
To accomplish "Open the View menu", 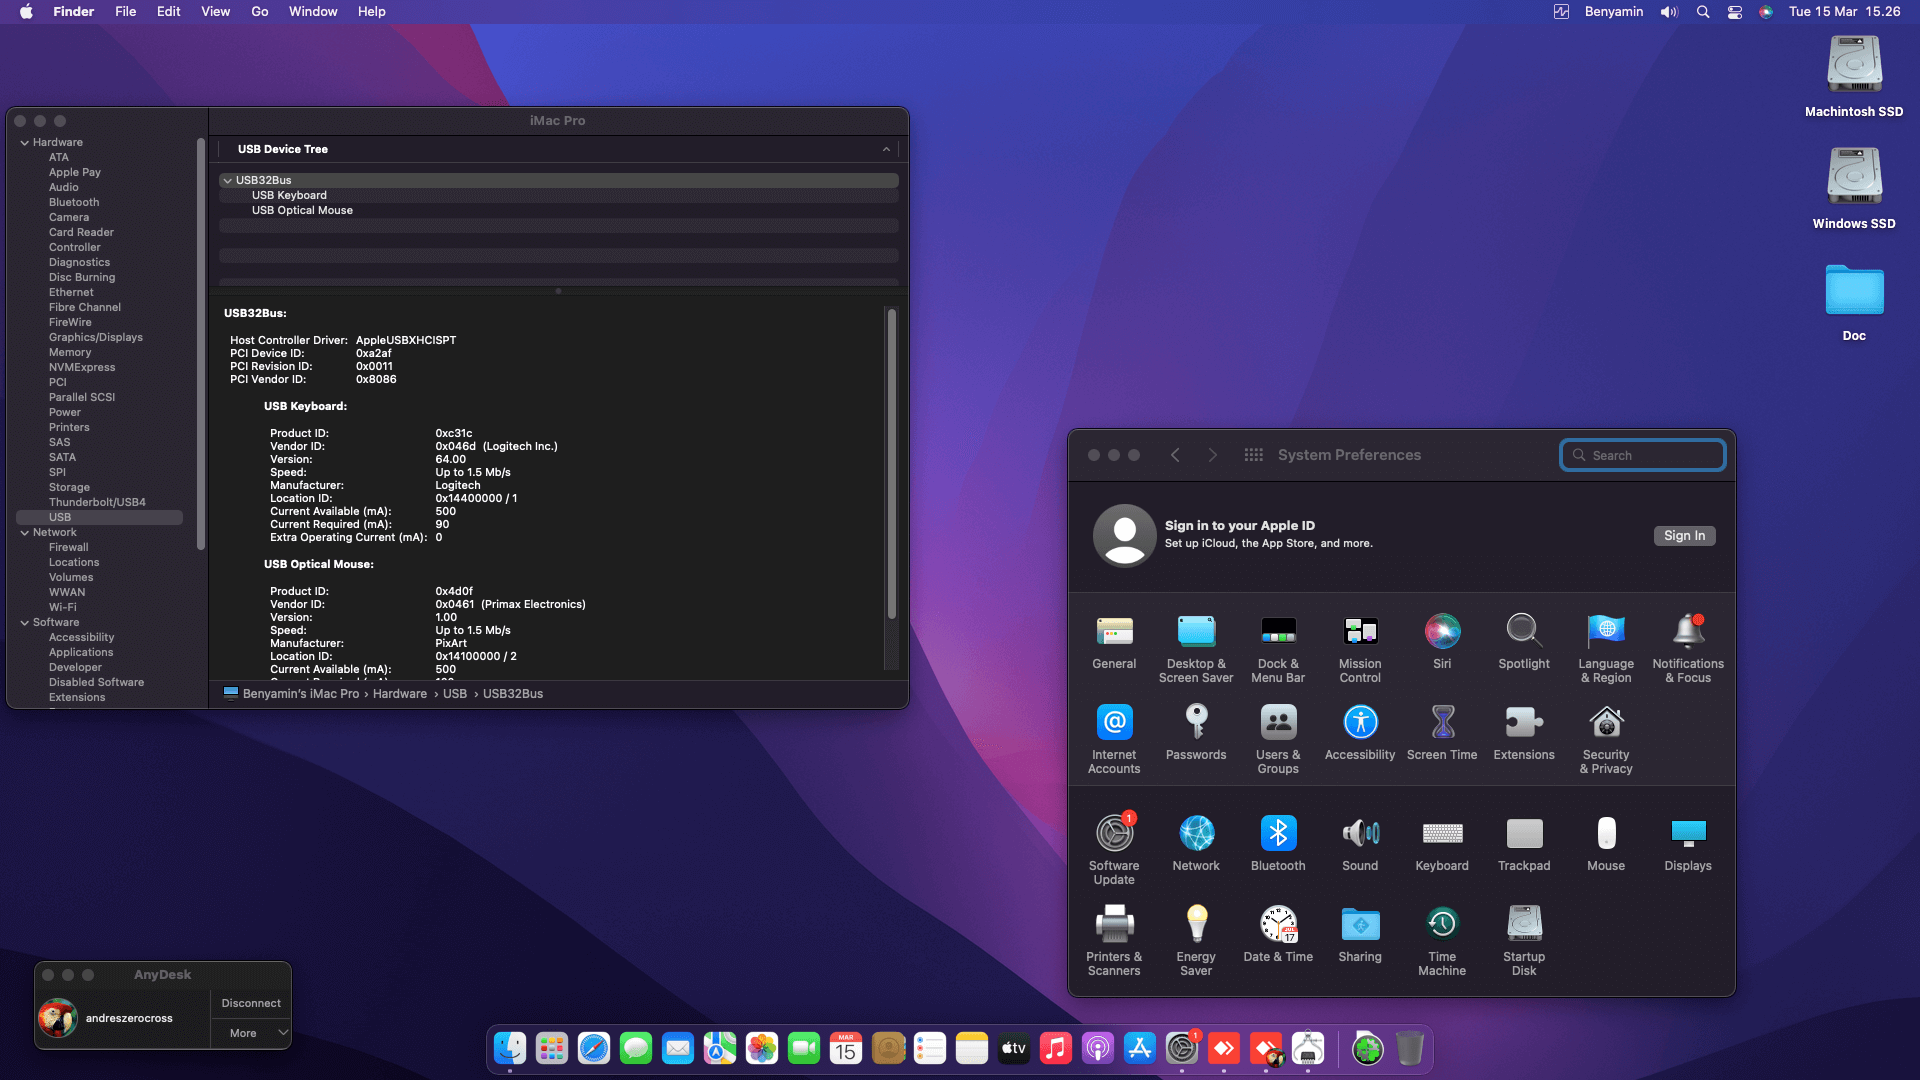I will [x=215, y=12].
